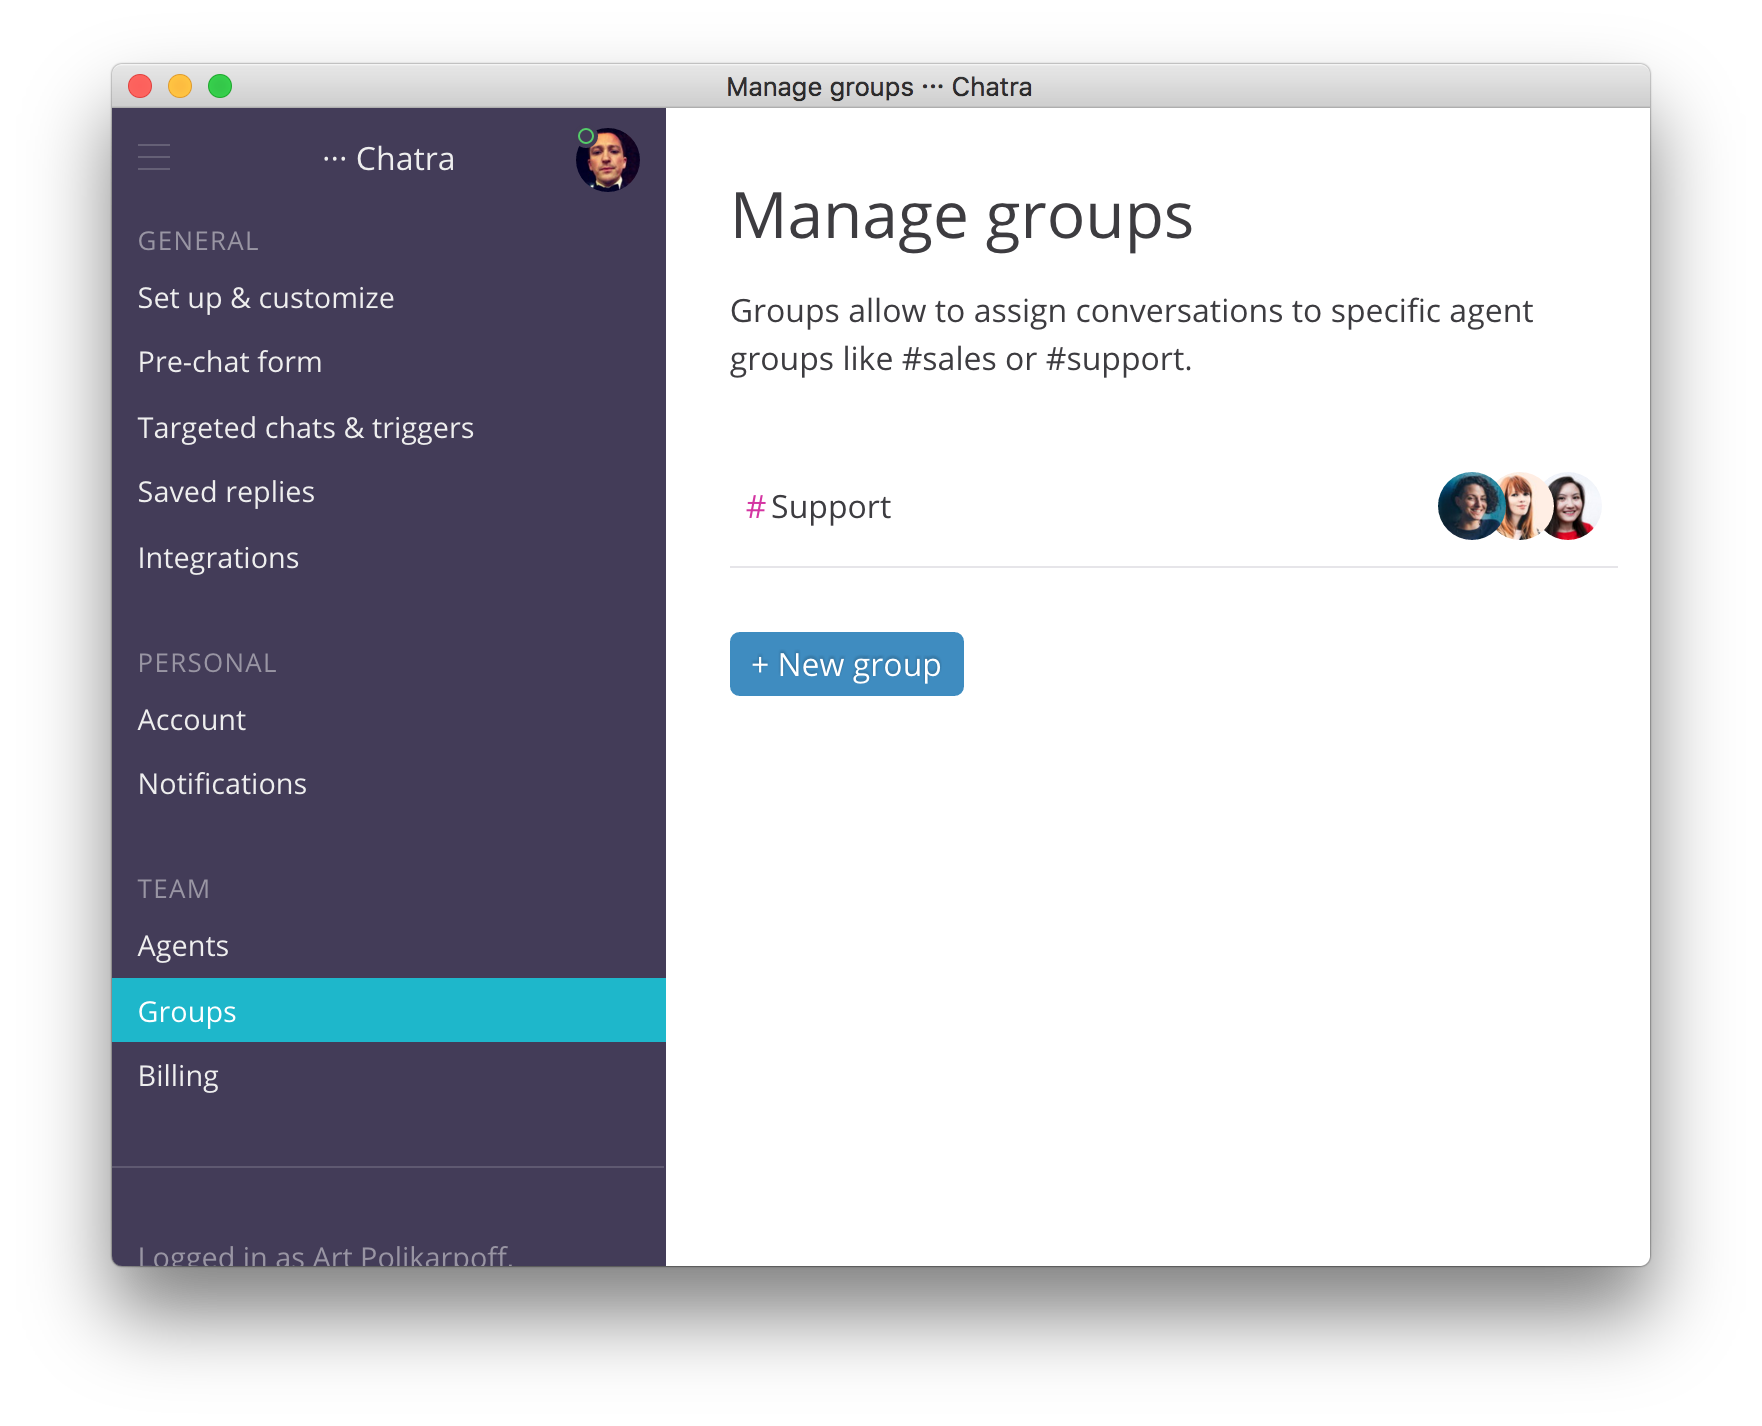Select the highlighted Groups item
Screen dimensions: 1762x1426
(187, 1011)
